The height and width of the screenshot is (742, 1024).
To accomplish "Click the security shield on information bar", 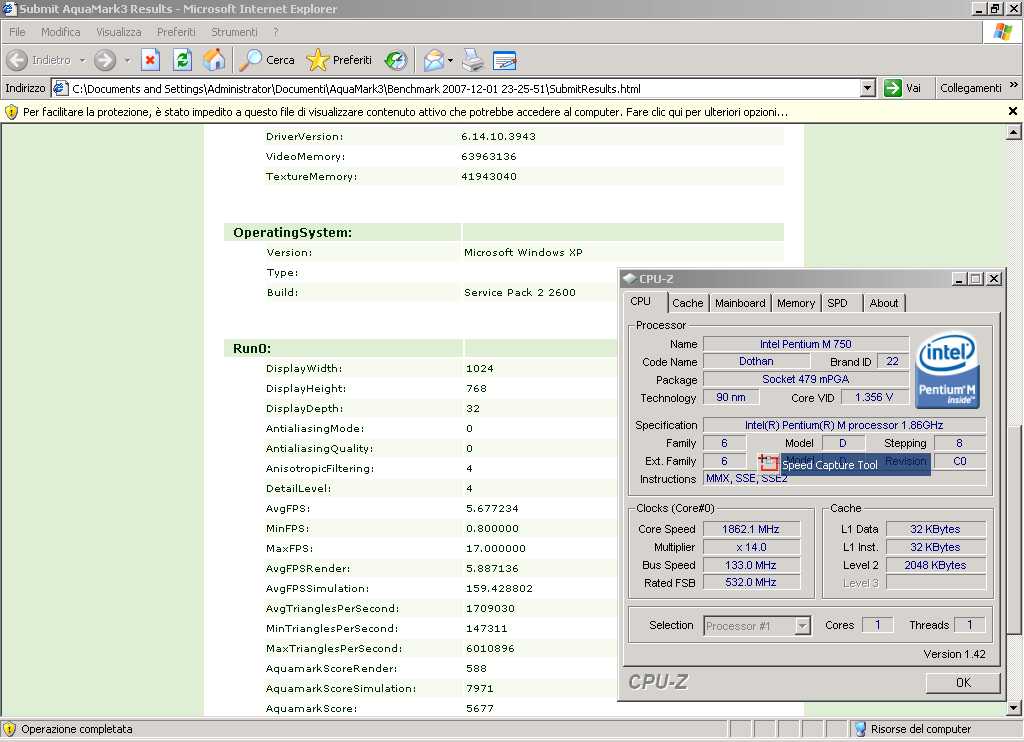I will point(11,112).
